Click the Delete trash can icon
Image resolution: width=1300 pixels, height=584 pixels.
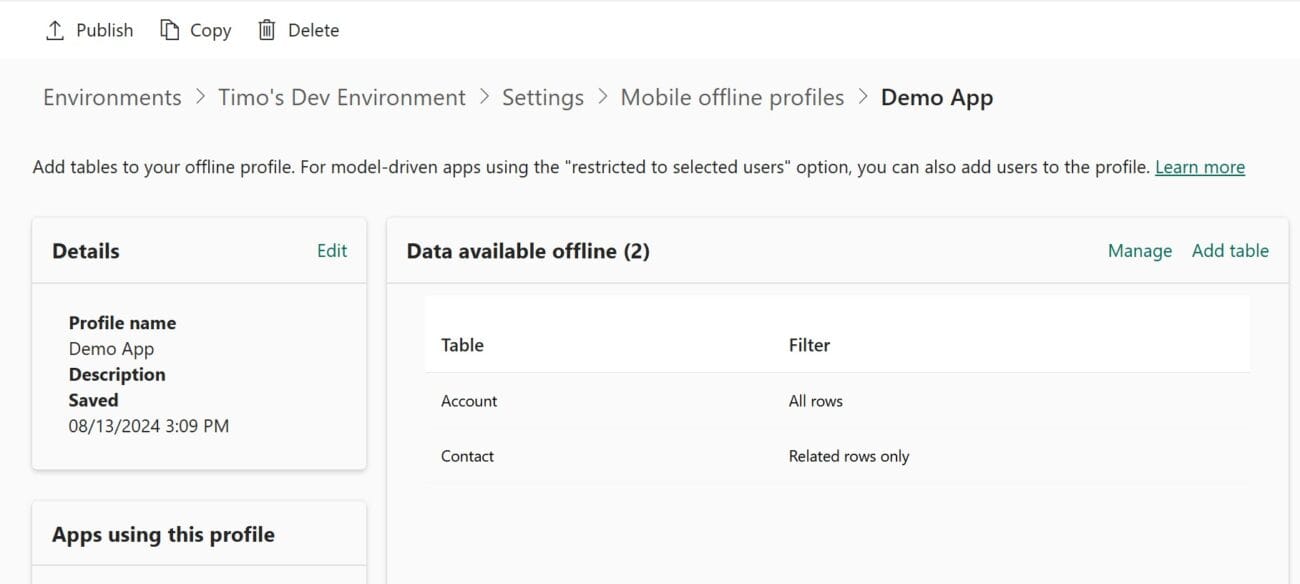(x=266, y=30)
